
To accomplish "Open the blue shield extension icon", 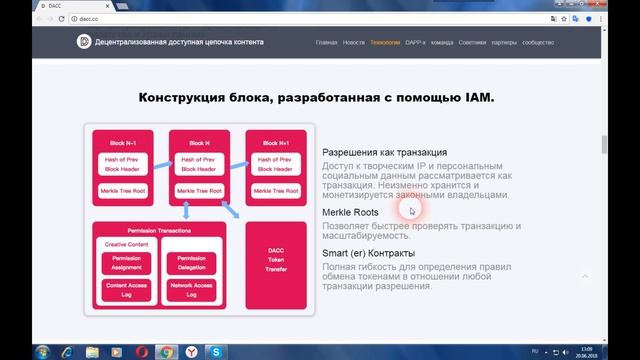I will (589, 19).
